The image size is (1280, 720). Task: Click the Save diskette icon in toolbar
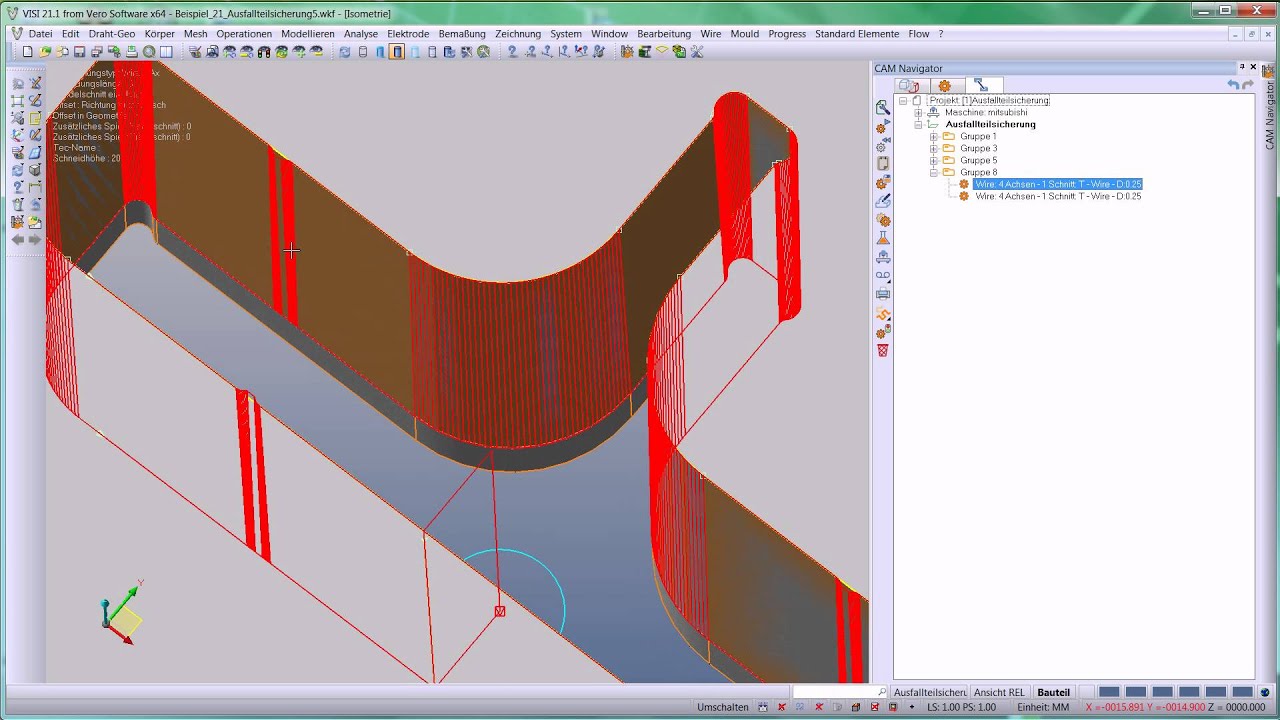[x=79, y=51]
